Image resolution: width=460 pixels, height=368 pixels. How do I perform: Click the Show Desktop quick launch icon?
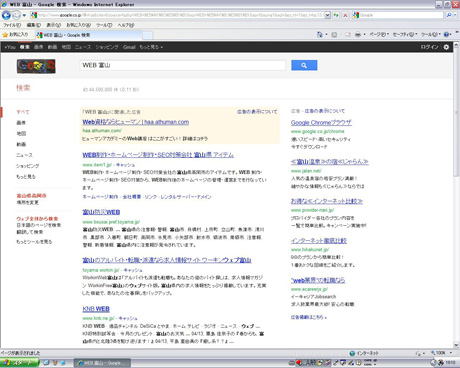[46, 363]
